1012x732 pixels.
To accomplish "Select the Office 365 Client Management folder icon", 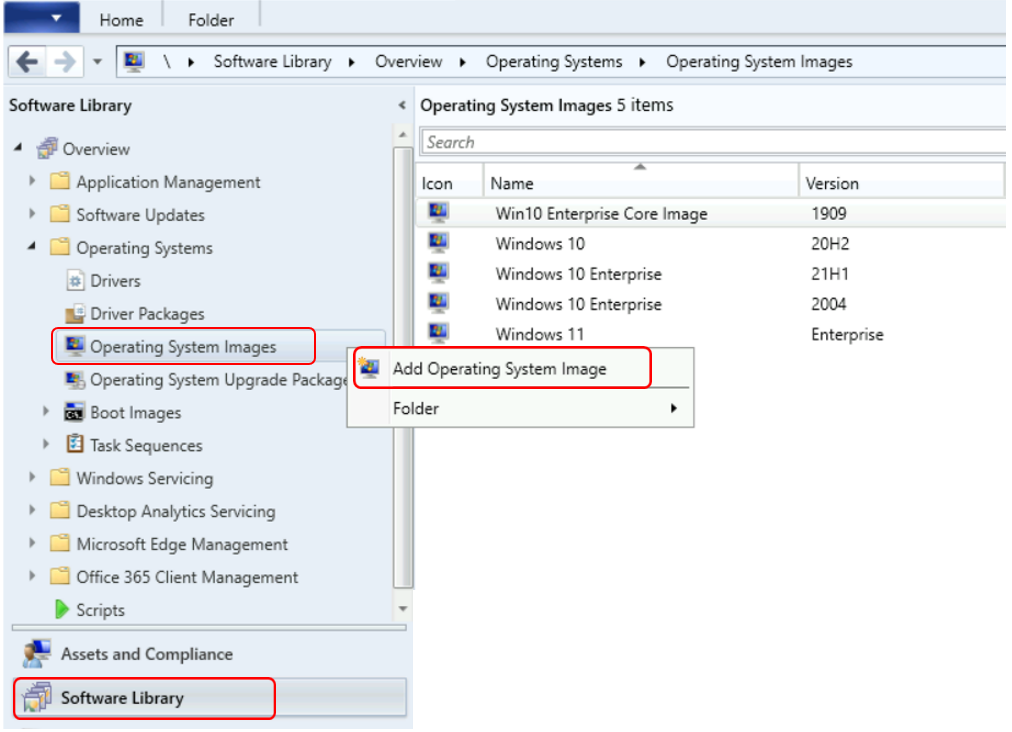I will [59, 576].
